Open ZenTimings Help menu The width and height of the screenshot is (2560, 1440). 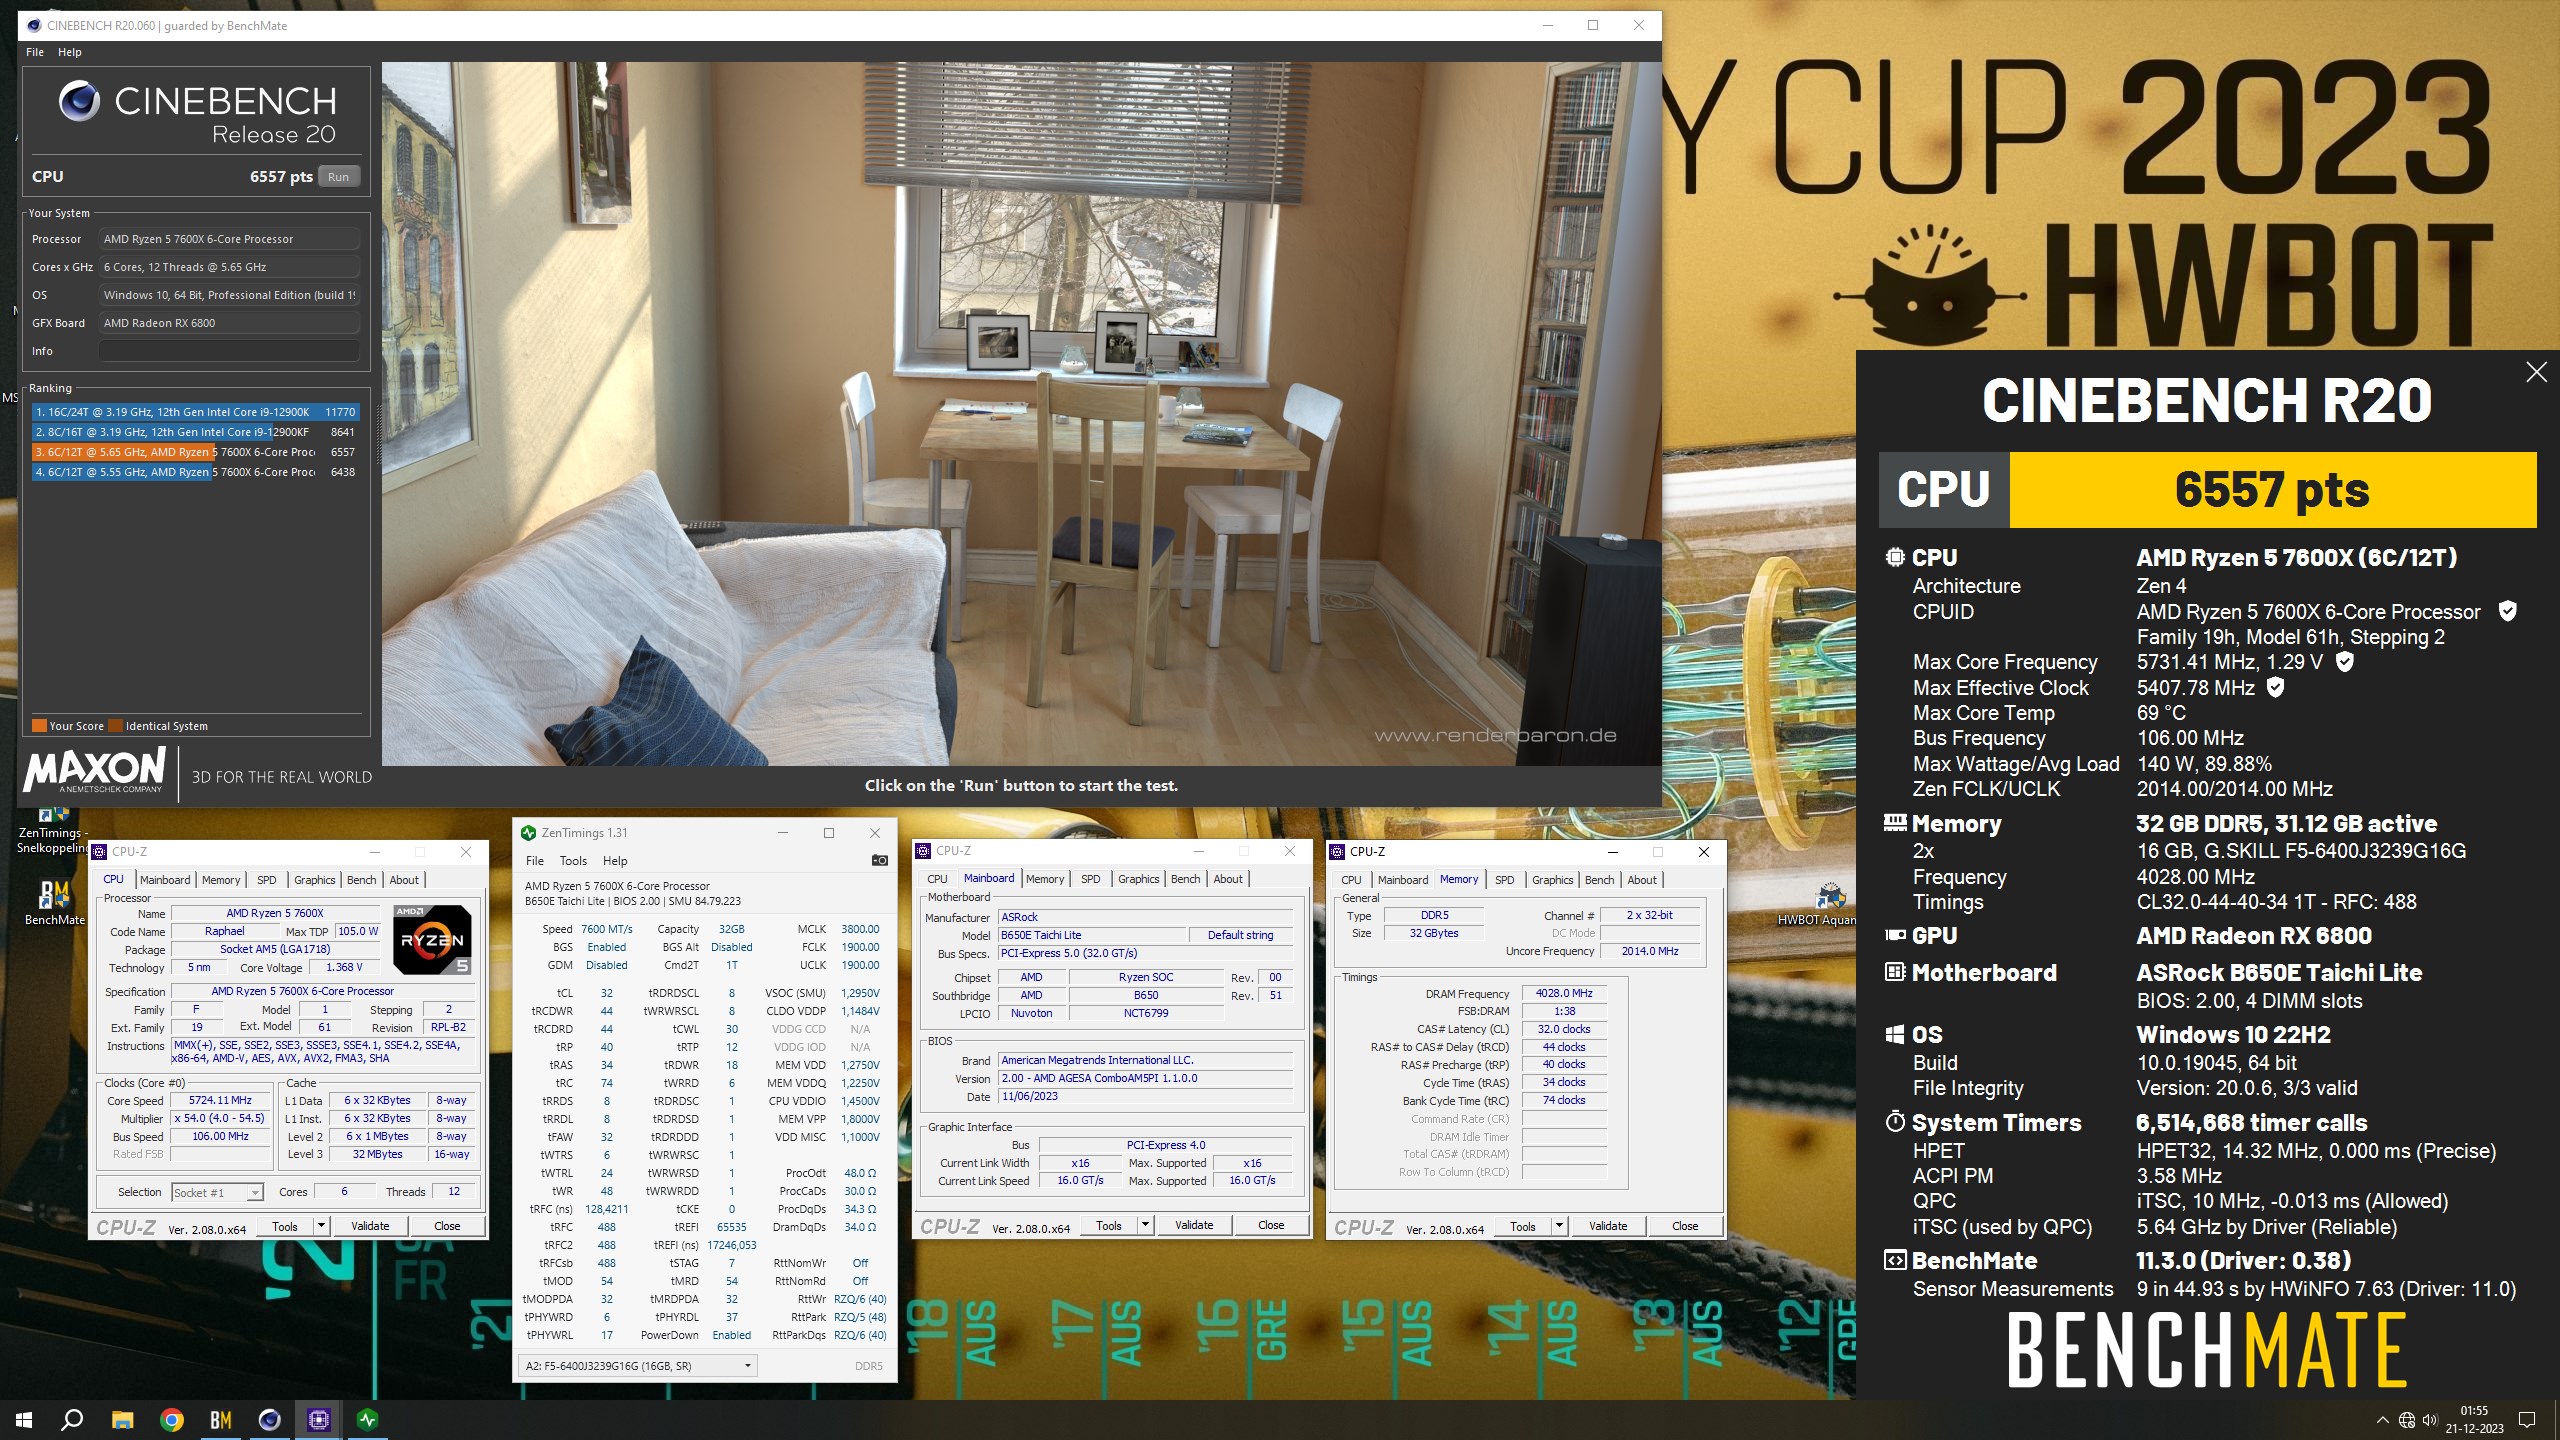click(x=615, y=861)
